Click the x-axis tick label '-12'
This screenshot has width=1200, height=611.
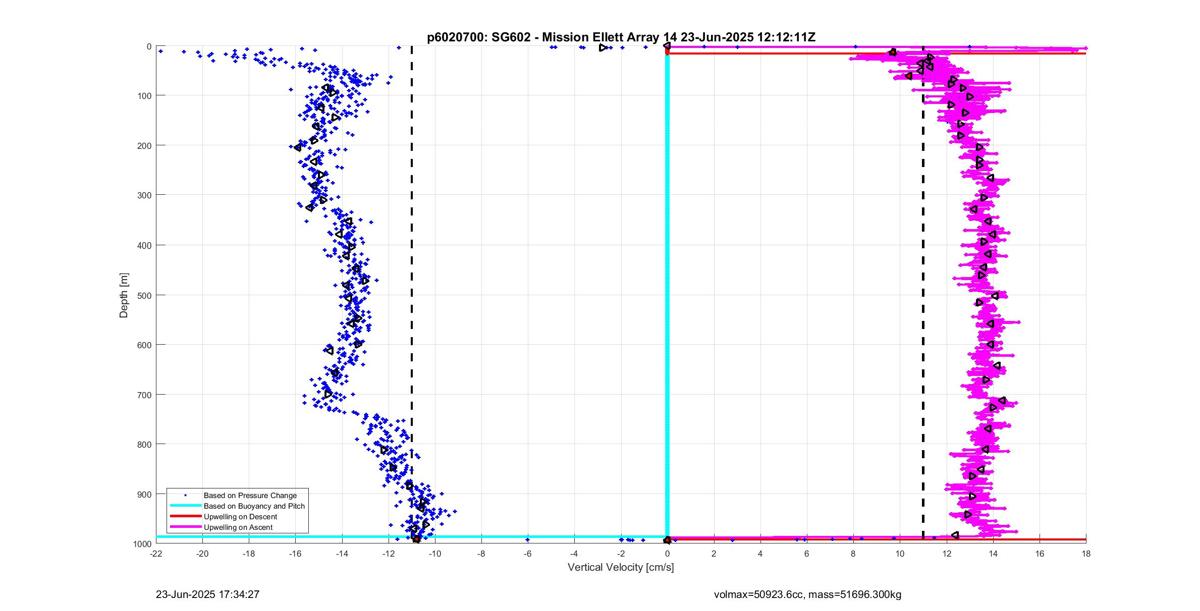coord(389,553)
